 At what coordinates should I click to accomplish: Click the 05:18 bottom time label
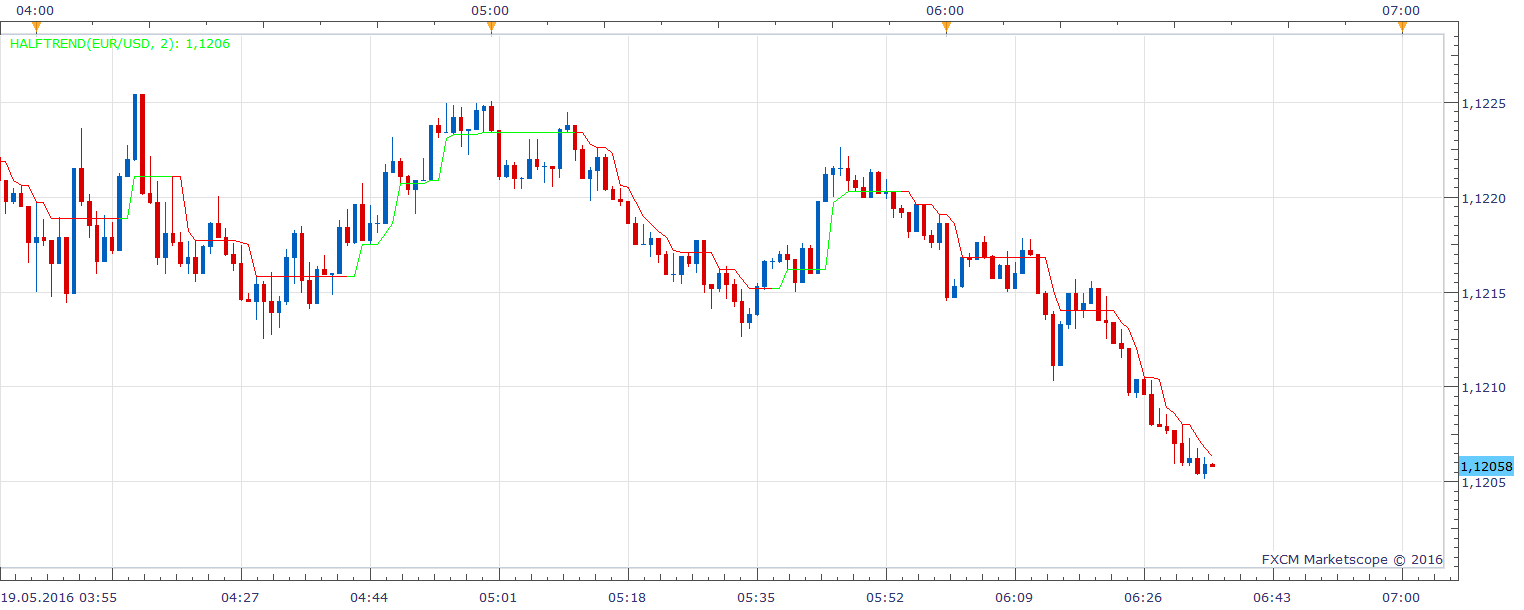coord(627,597)
